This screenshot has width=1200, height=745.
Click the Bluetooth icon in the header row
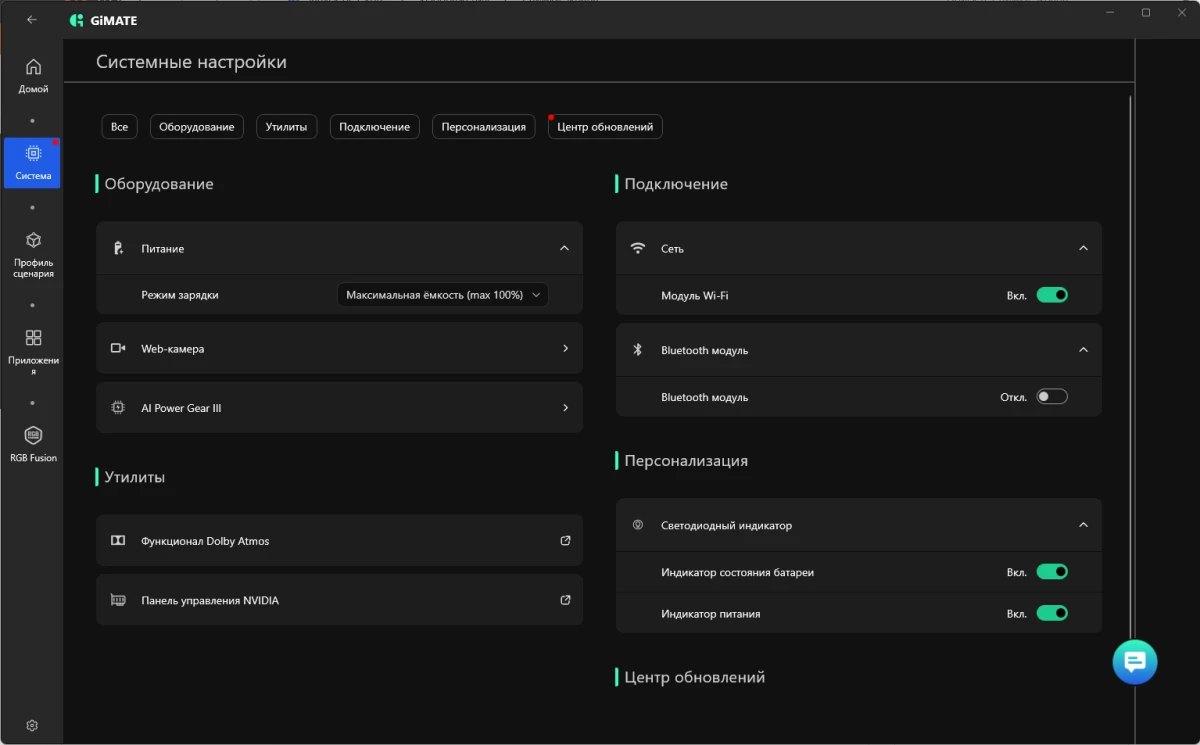pyautogui.click(x=638, y=350)
